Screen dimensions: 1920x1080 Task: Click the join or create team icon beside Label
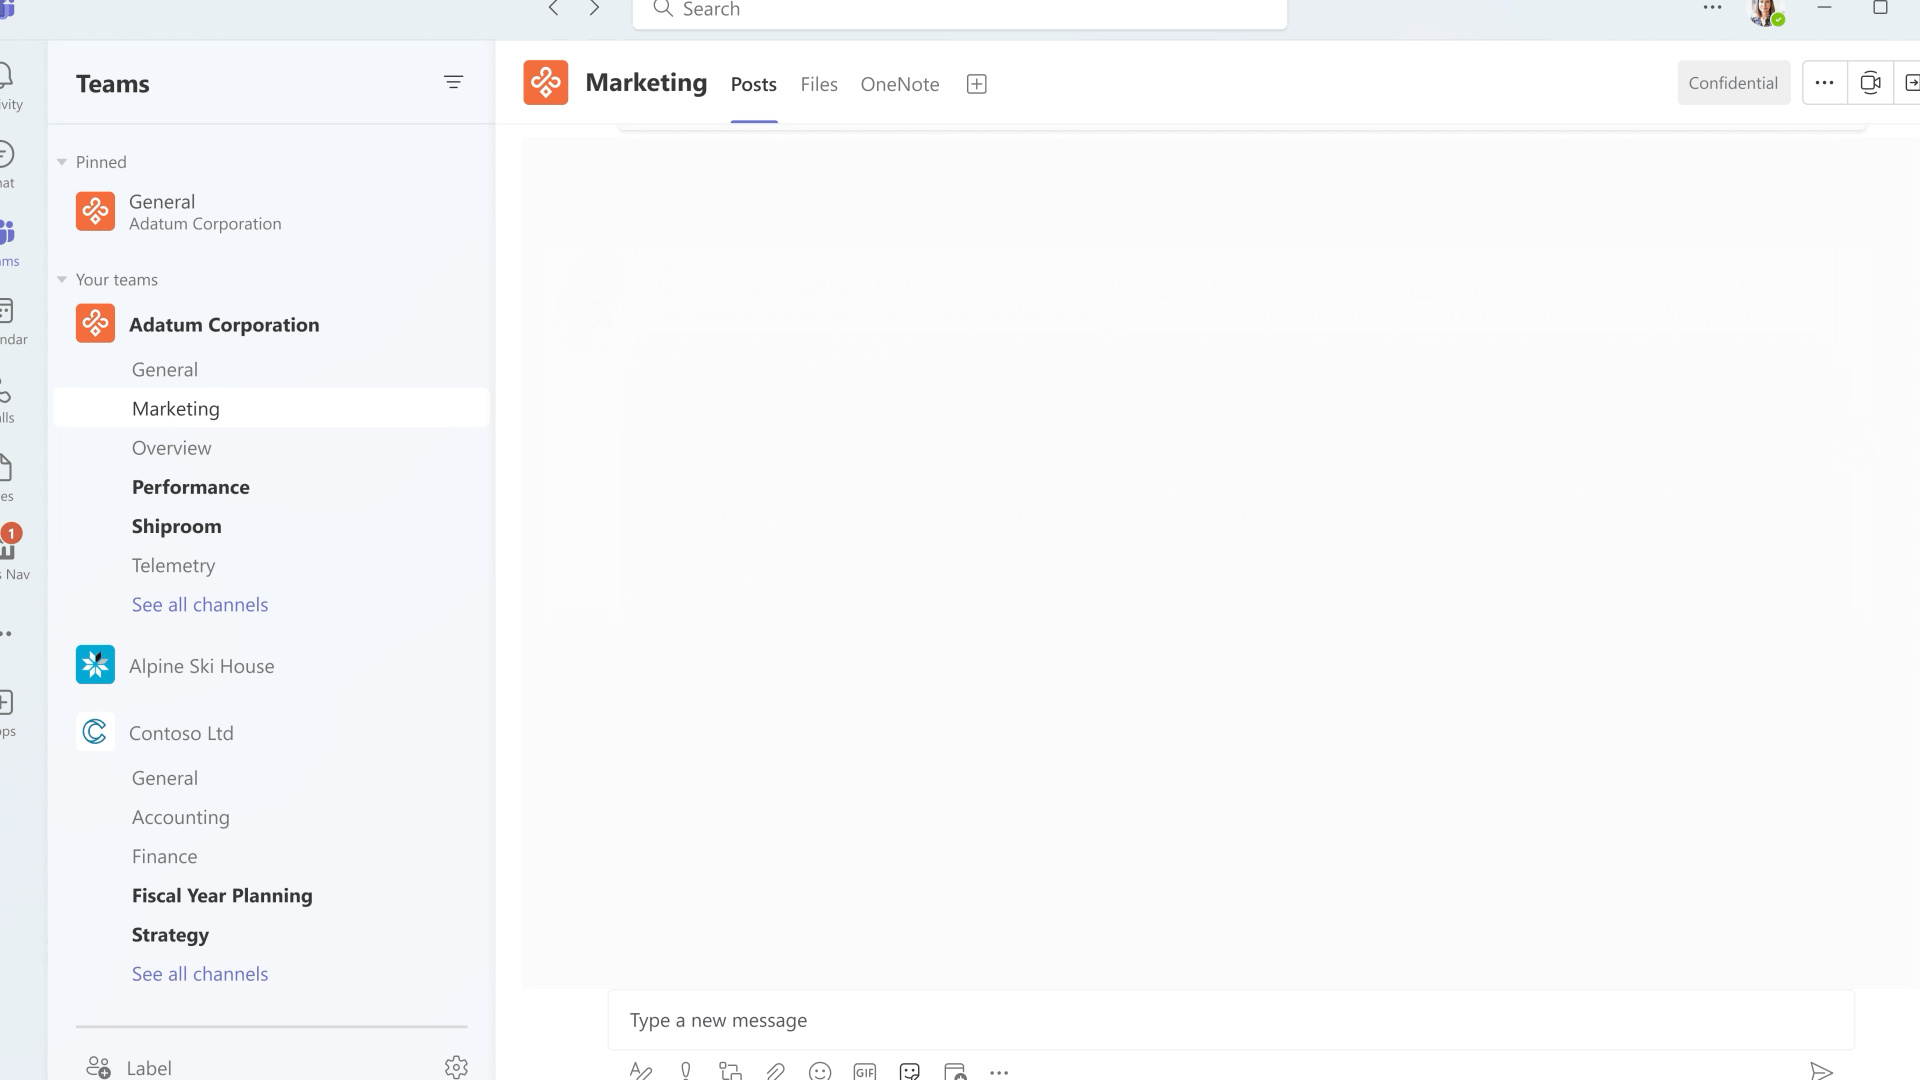[x=98, y=1067]
